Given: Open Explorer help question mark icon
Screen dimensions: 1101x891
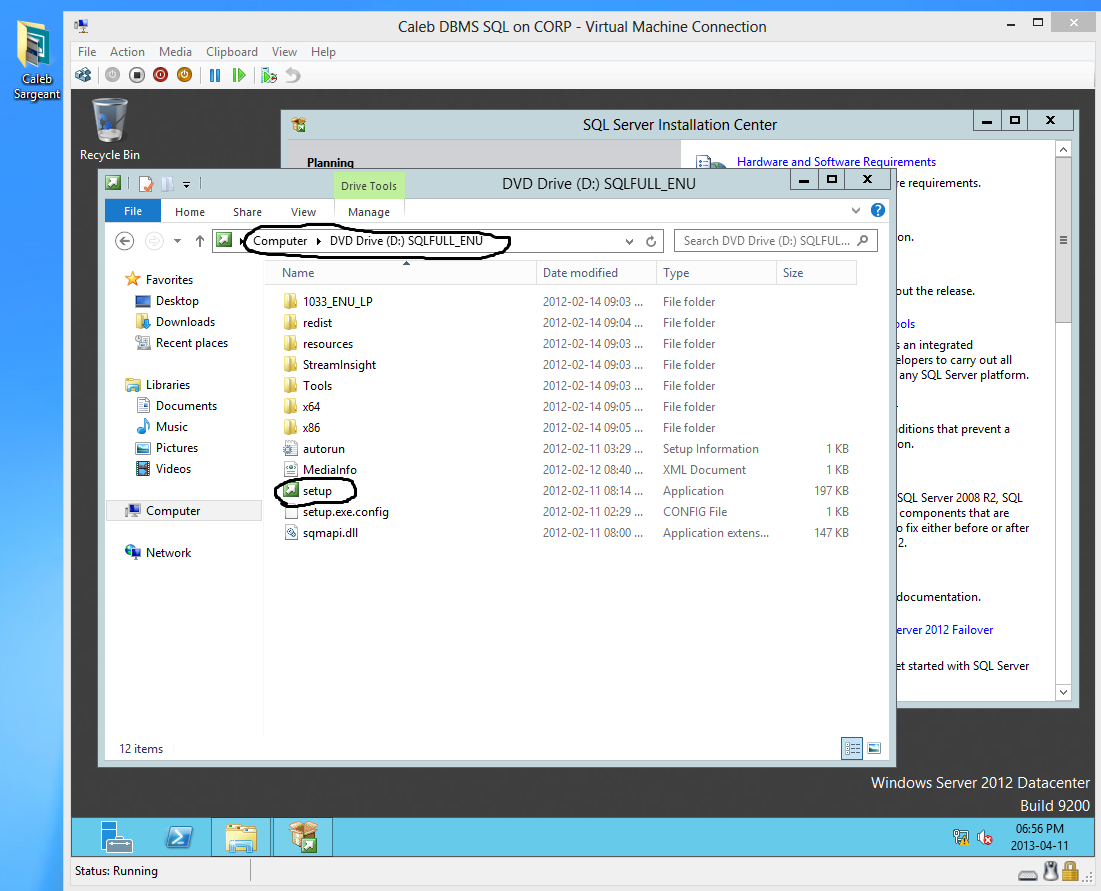Looking at the screenshot, I should (878, 210).
